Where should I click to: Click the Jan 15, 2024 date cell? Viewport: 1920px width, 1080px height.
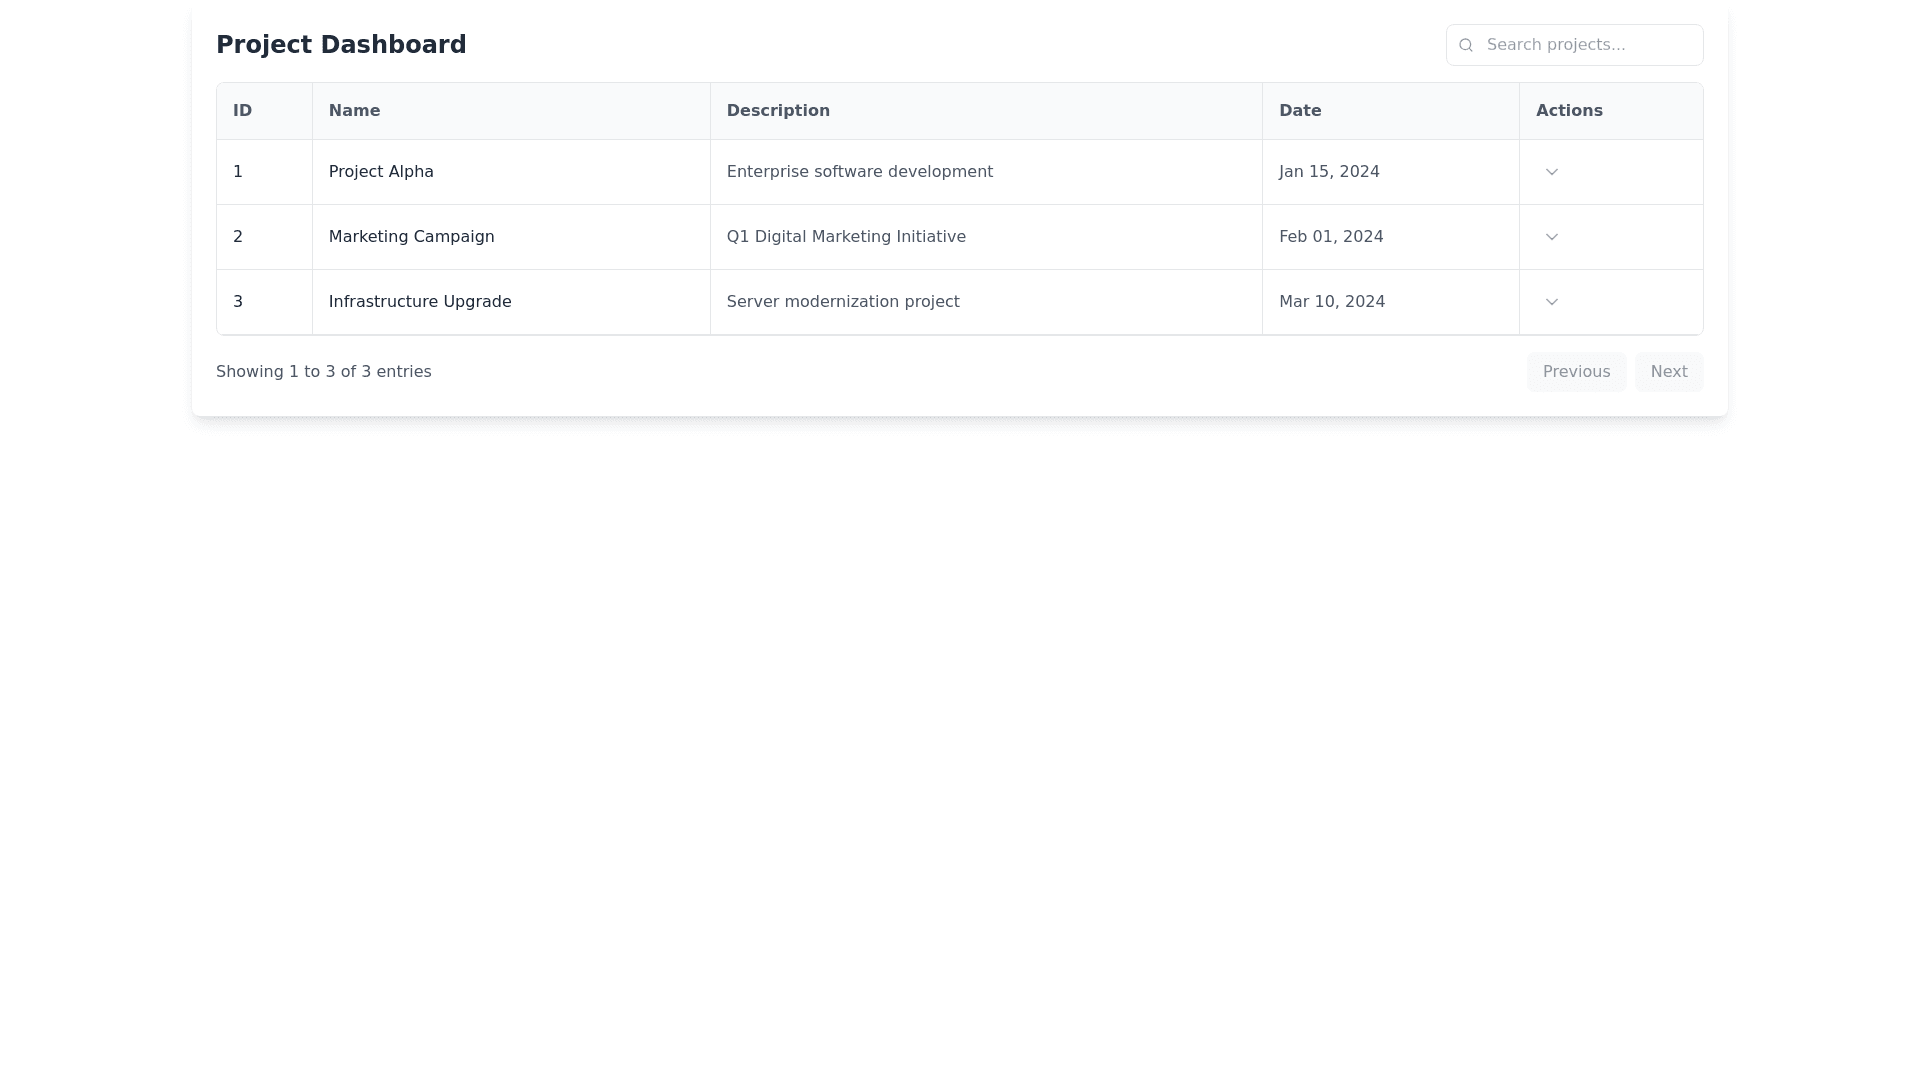[1329, 172]
